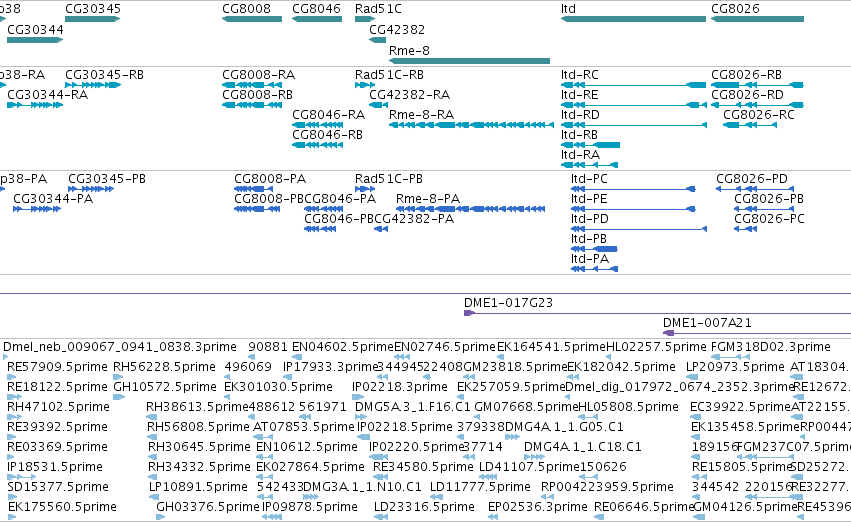The width and height of the screenshot is (851, 522).
Task: Click EST RE57909.5prime
Action: (x=11, y=377)
